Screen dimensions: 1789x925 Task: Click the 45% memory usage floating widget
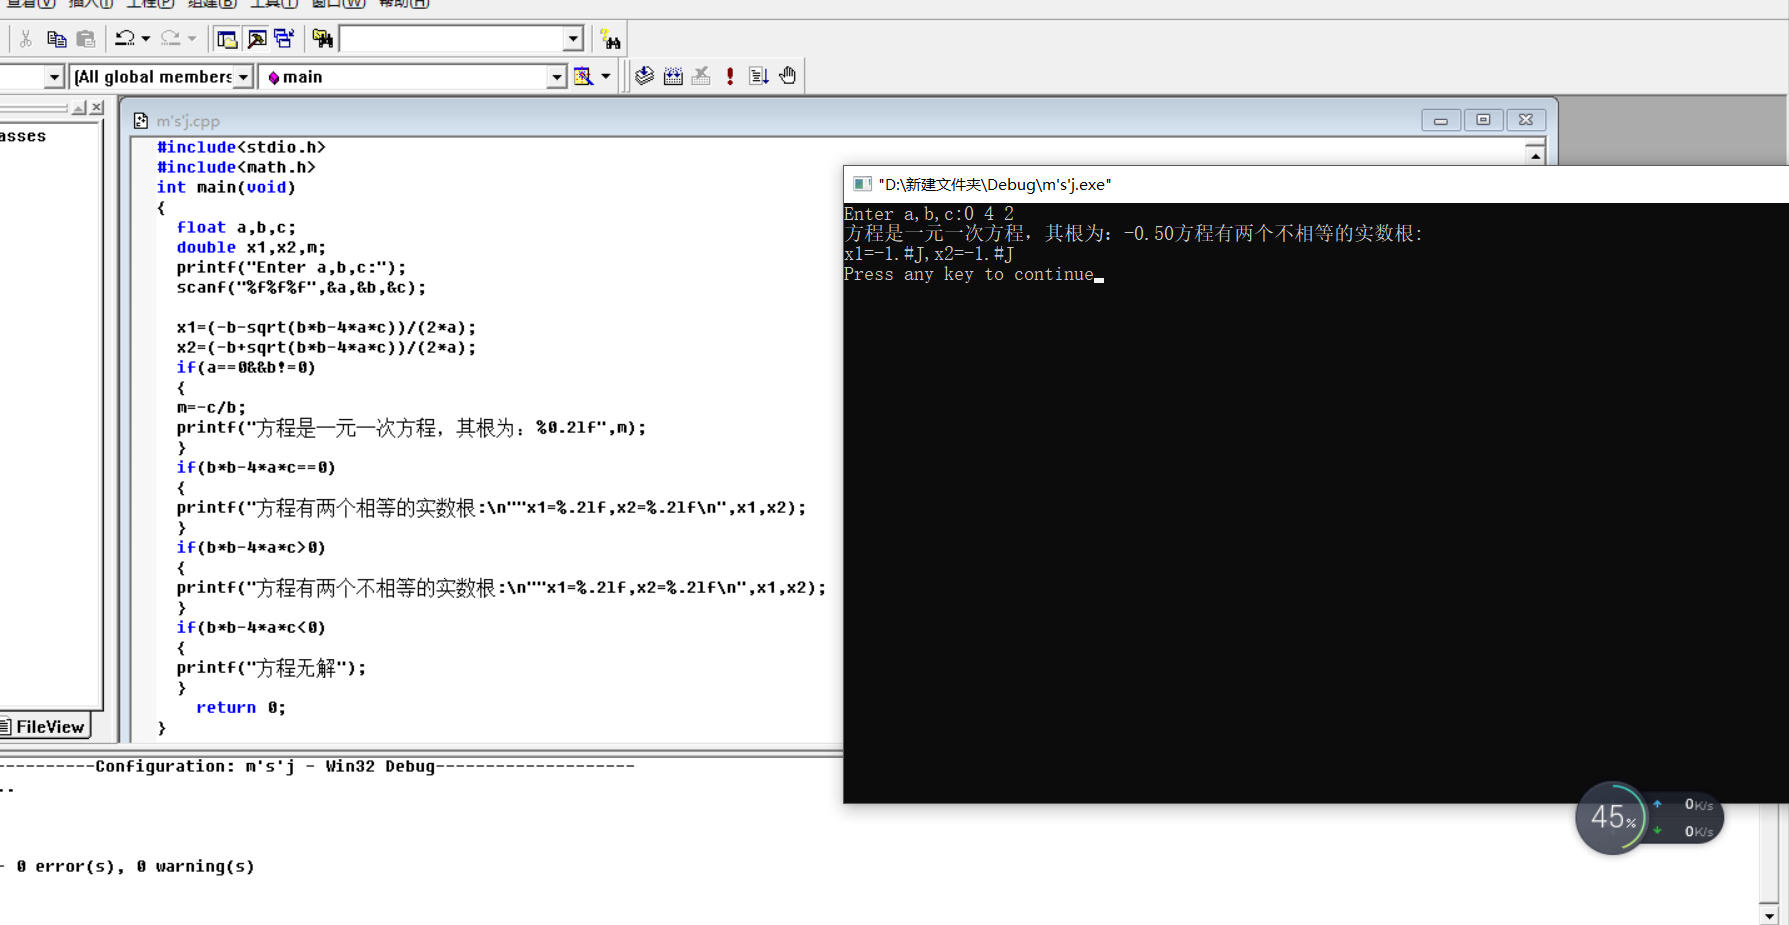1613,817
